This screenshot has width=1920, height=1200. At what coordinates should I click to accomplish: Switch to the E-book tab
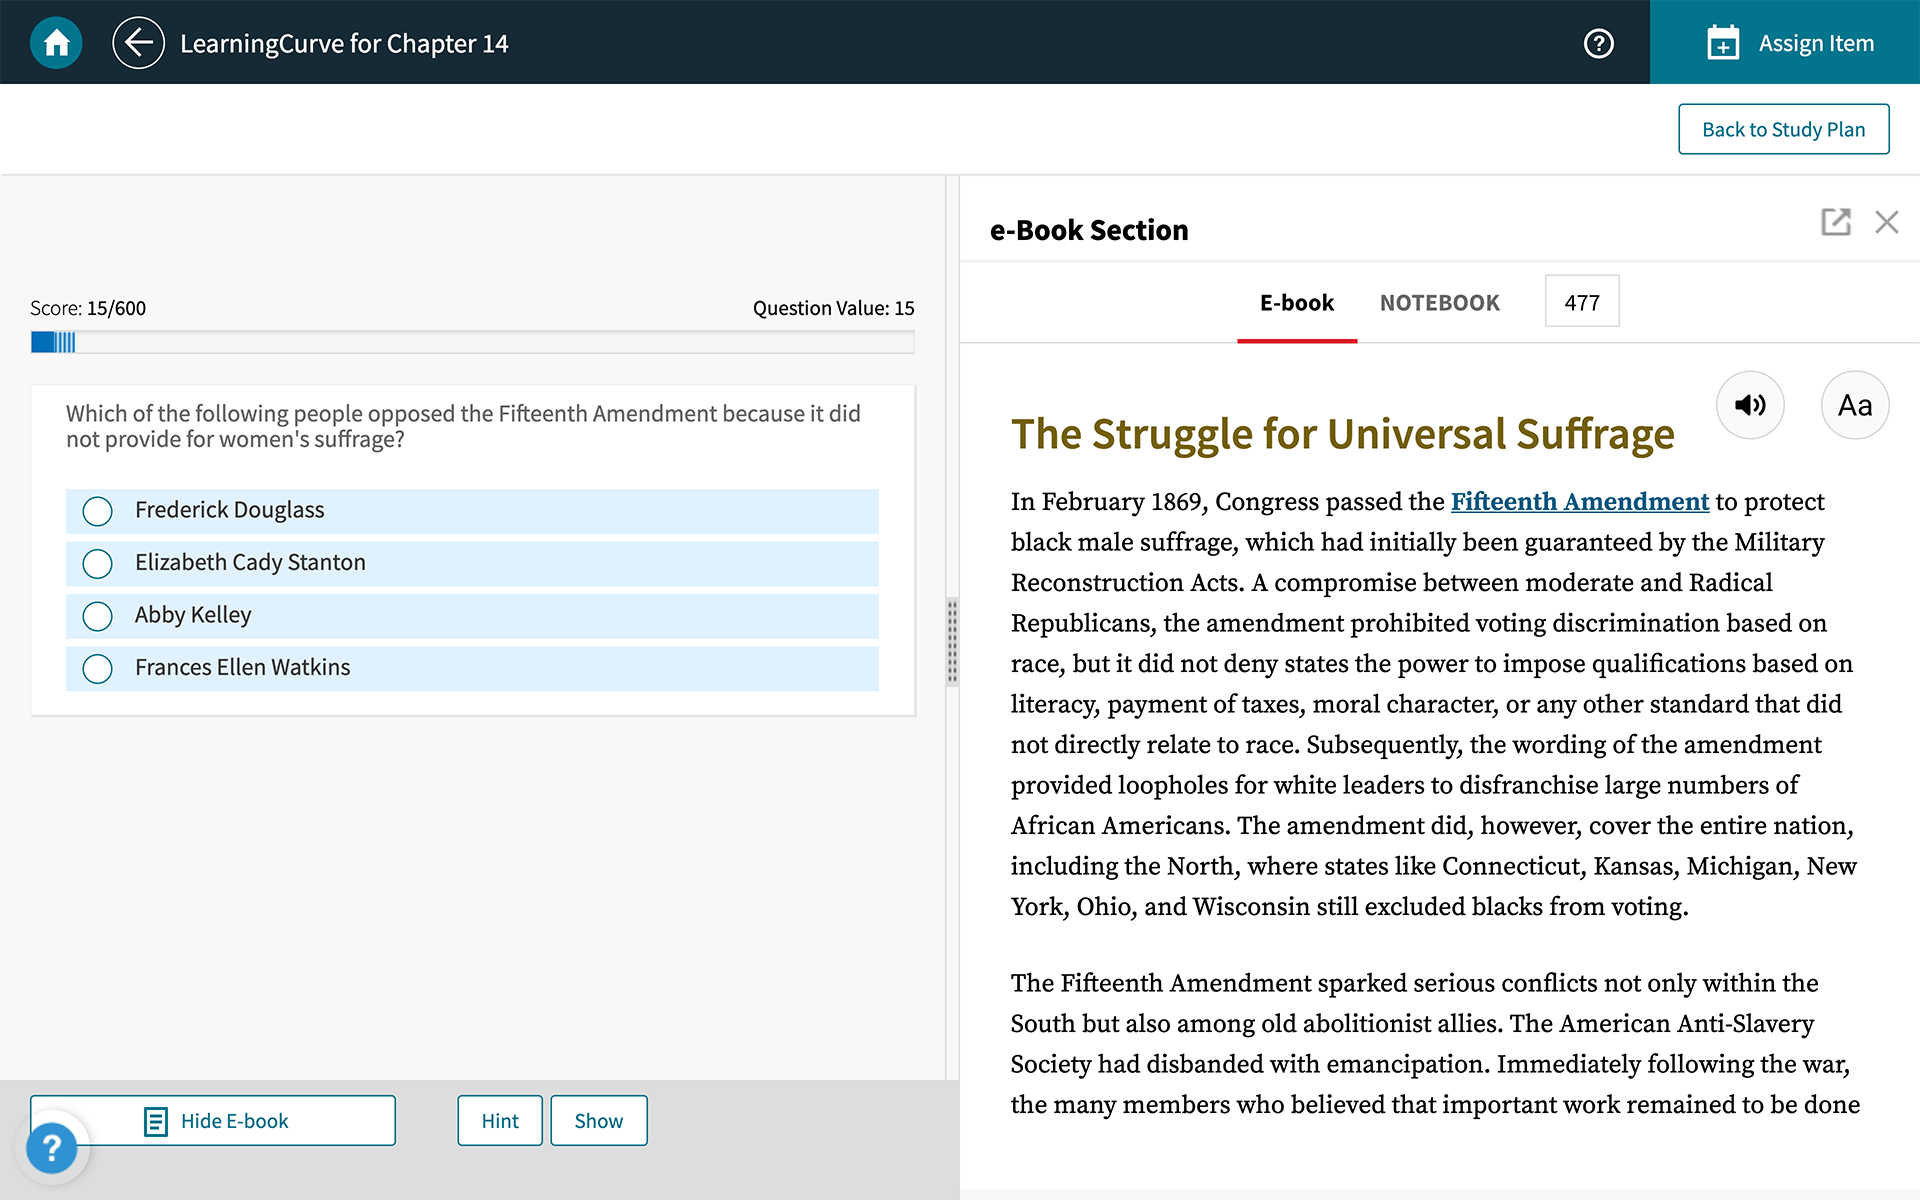coord(1297,301)
